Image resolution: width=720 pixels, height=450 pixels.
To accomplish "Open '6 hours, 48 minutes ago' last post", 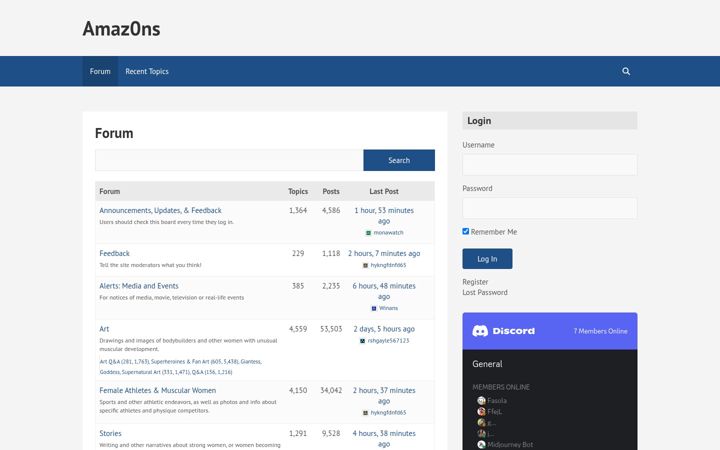I will tap(384, 292).
